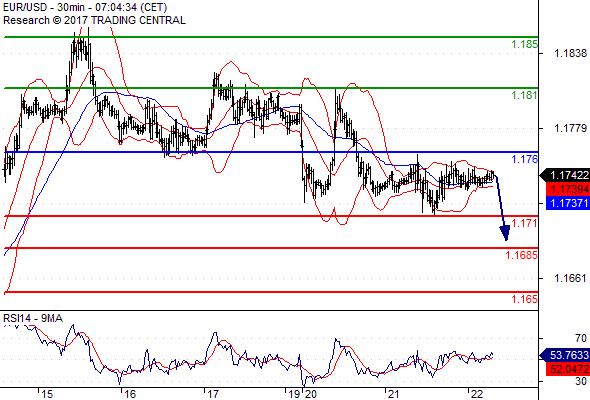Screen dimensions: 590x400
Task: Click the red 1.1685 support label
Action: pos(522,256)
